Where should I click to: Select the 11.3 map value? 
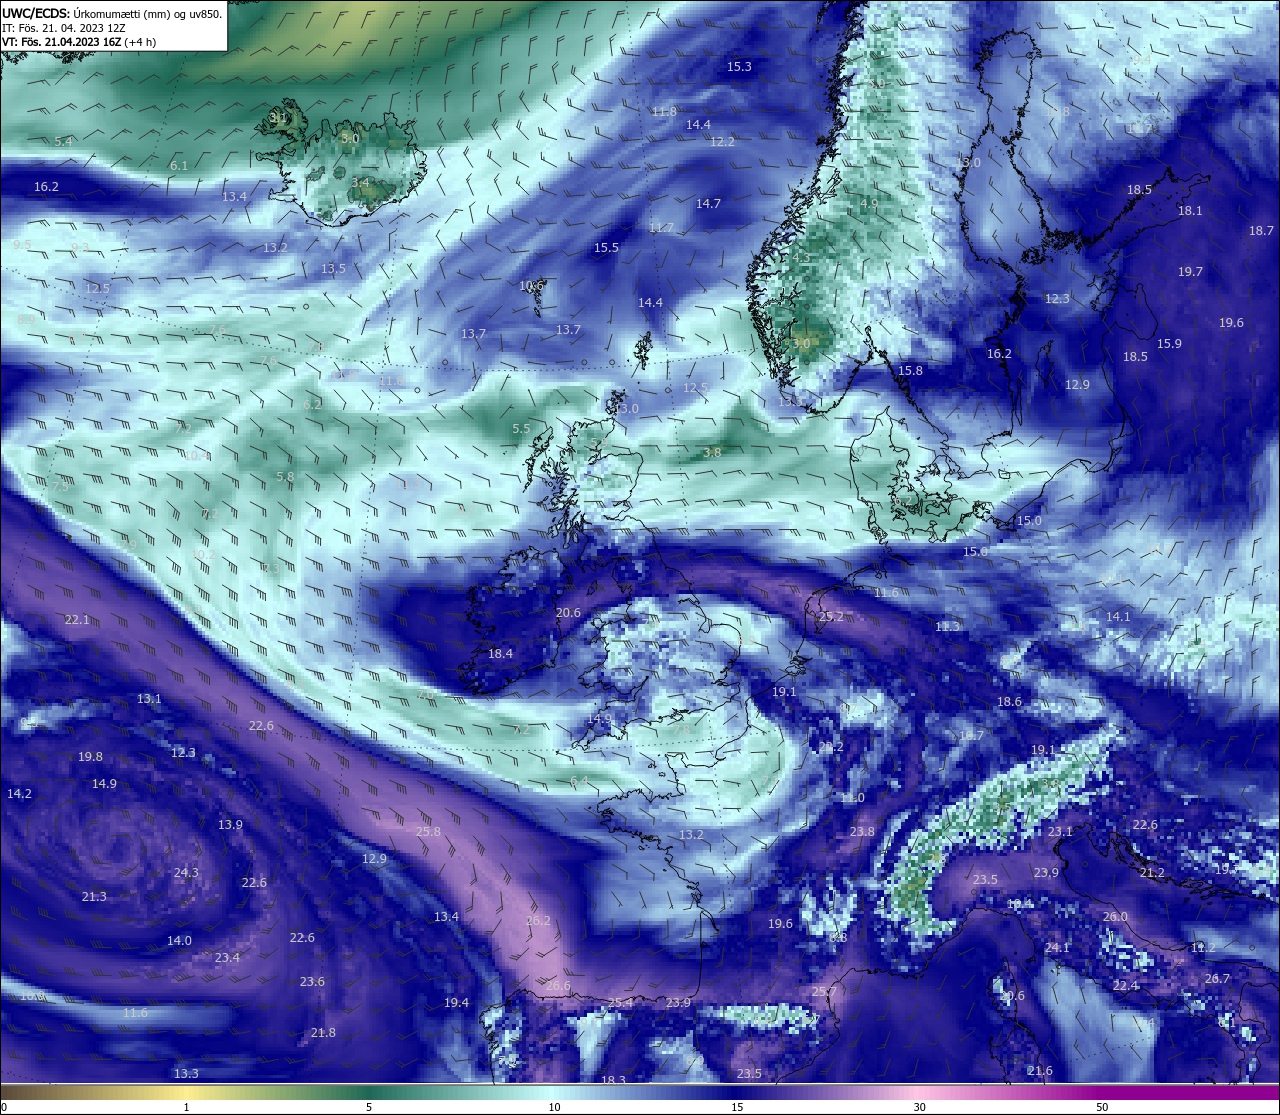pyautogui.click(x=947, y=627)
